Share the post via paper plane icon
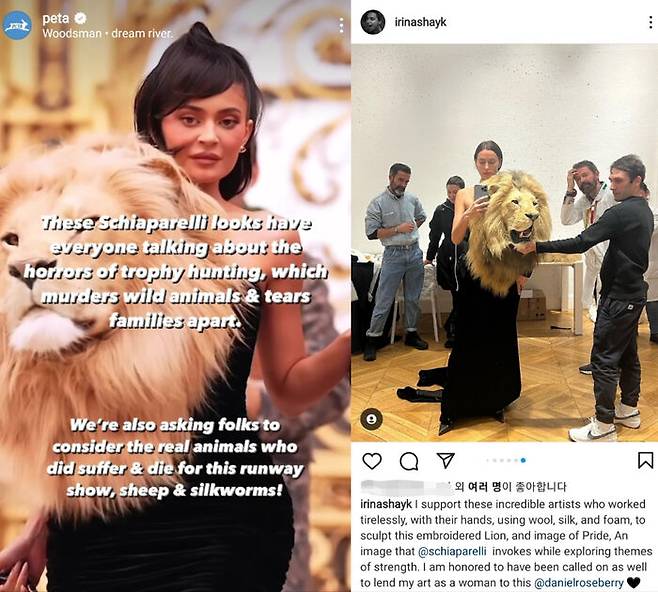Viewport: 658px width, 592px height. point(446,460)
